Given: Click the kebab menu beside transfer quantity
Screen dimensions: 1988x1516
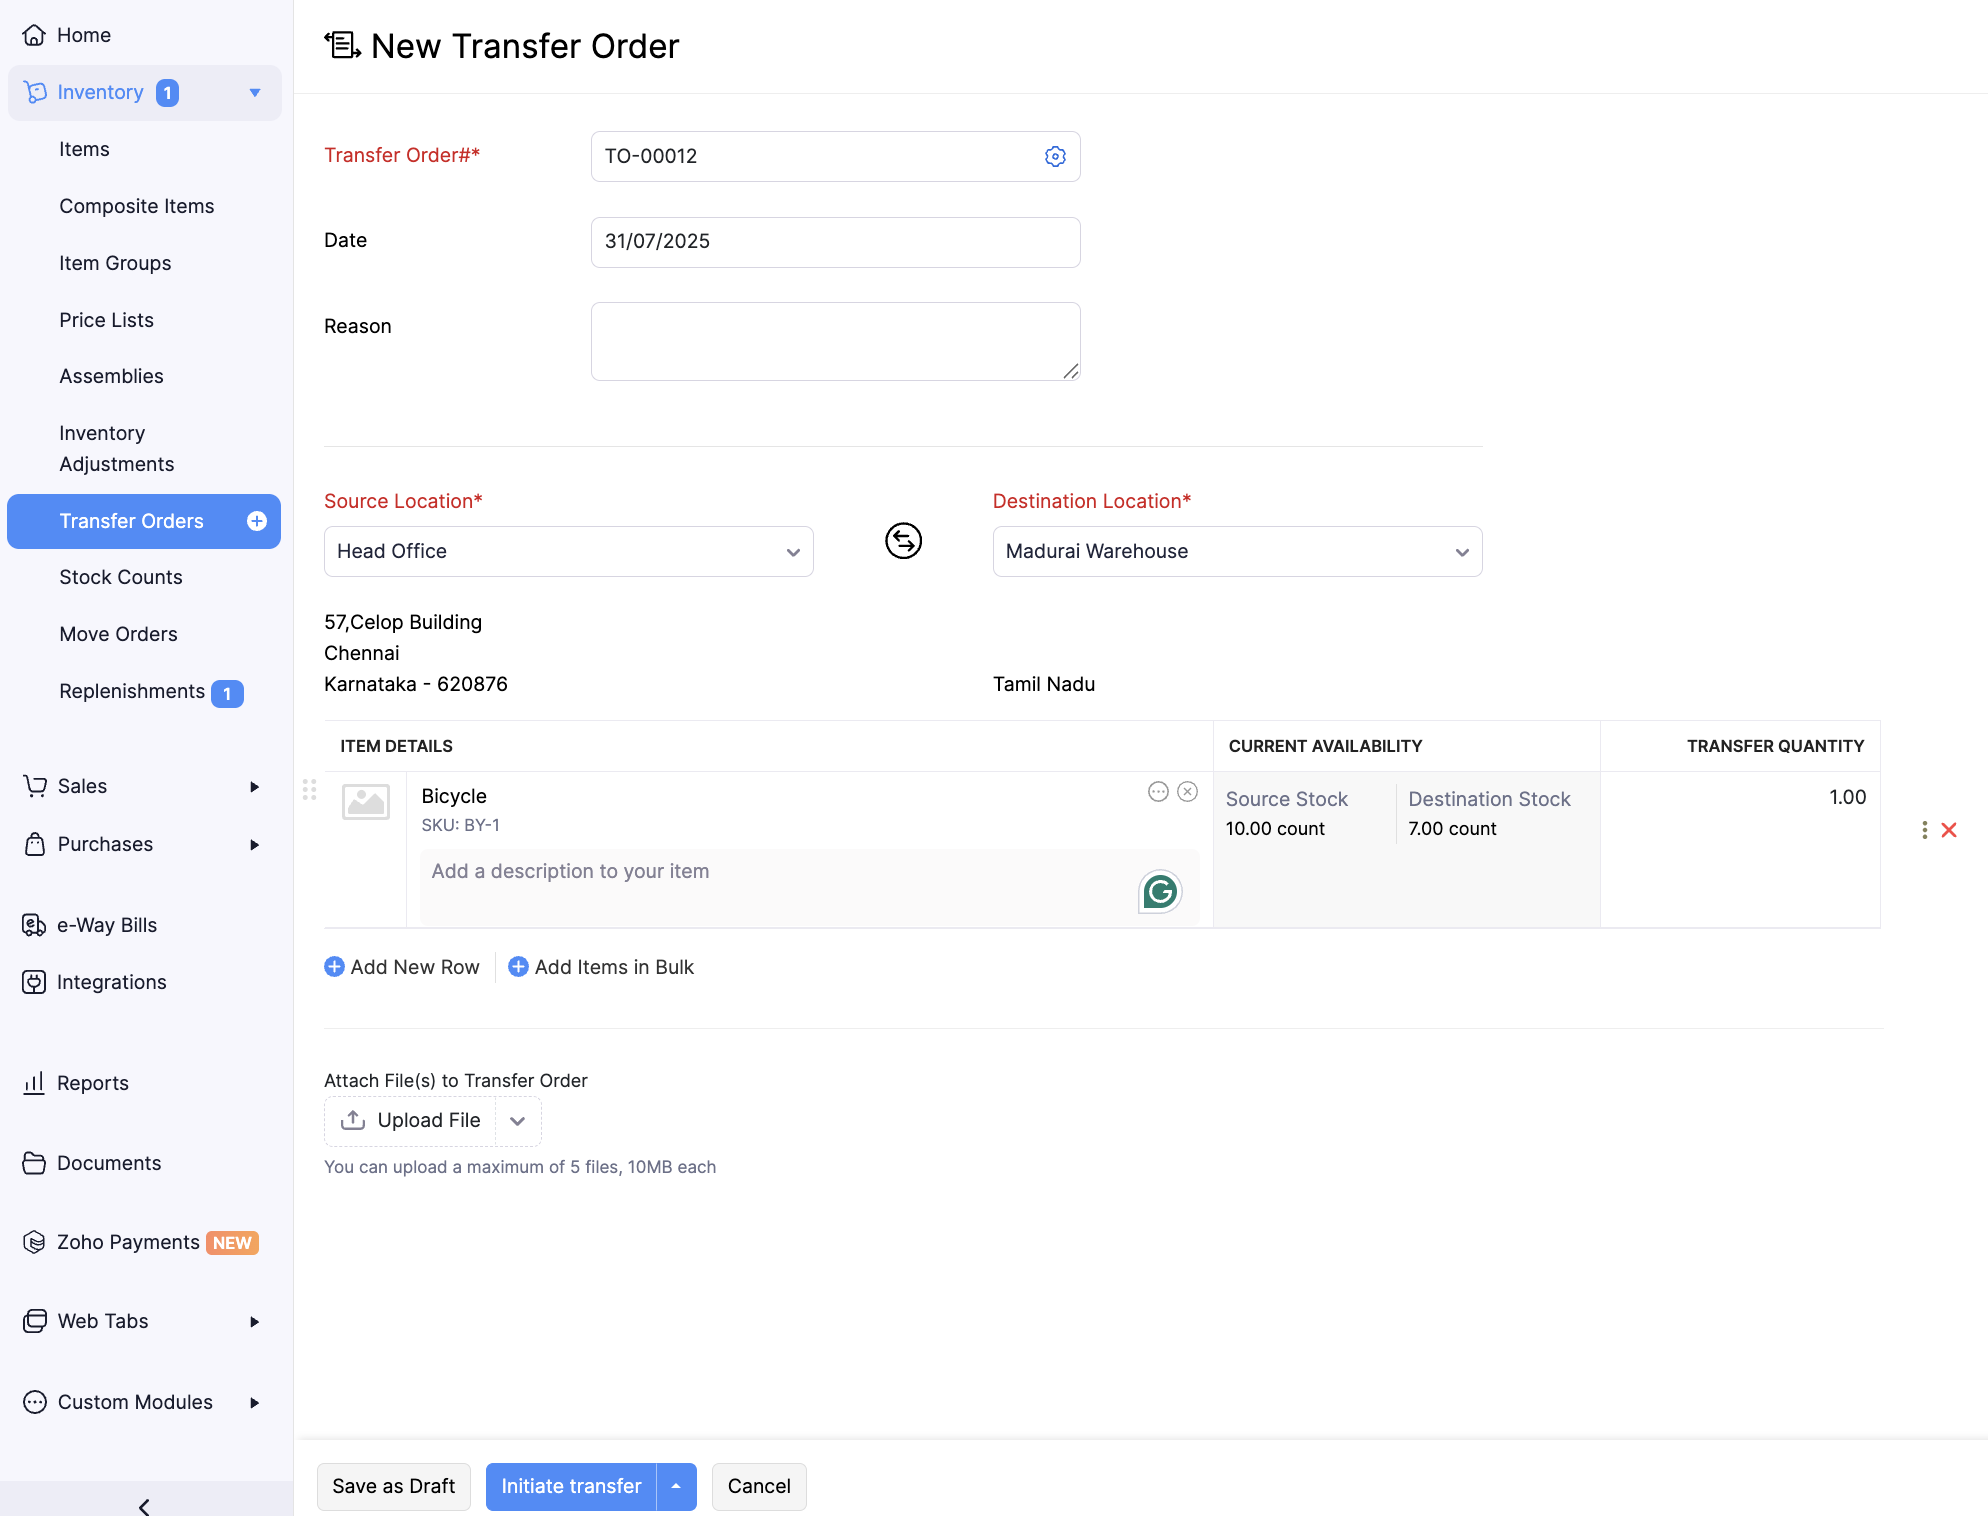Looking at the screenshot, I should [1925, 830].
